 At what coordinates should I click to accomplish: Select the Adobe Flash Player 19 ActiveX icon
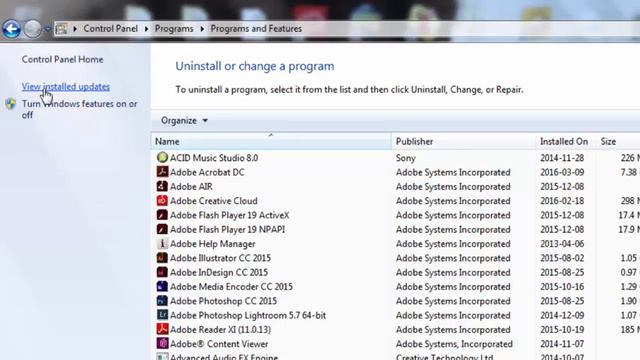162,214
